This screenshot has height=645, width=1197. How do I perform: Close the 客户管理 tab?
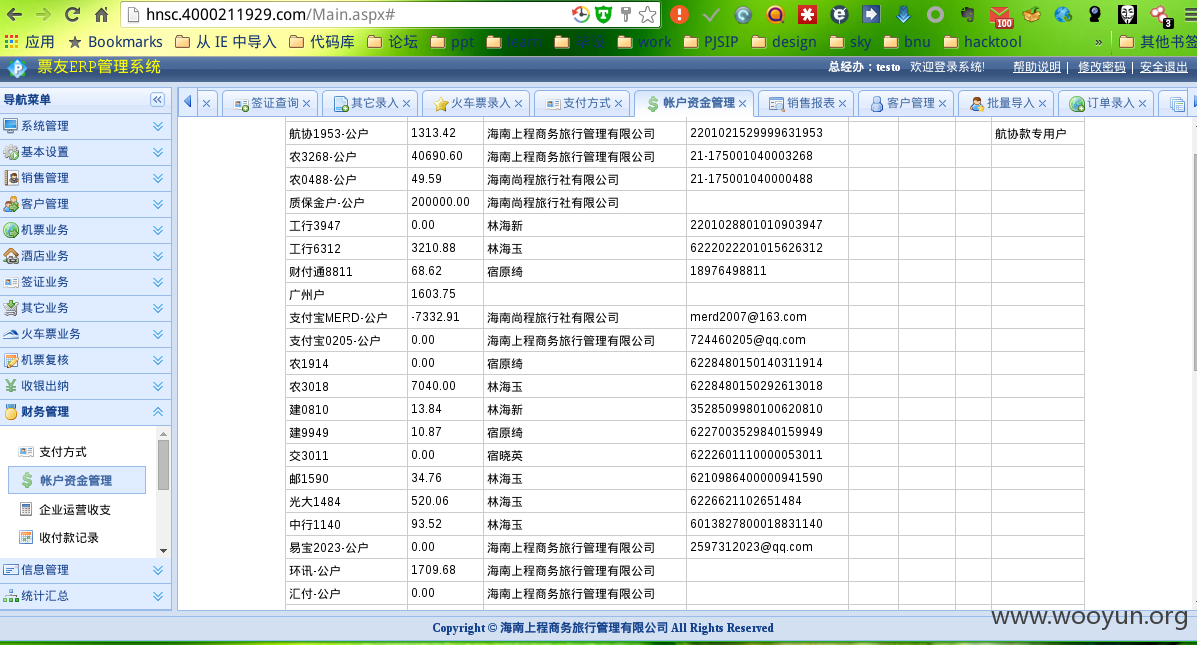[x=942, y=104]
